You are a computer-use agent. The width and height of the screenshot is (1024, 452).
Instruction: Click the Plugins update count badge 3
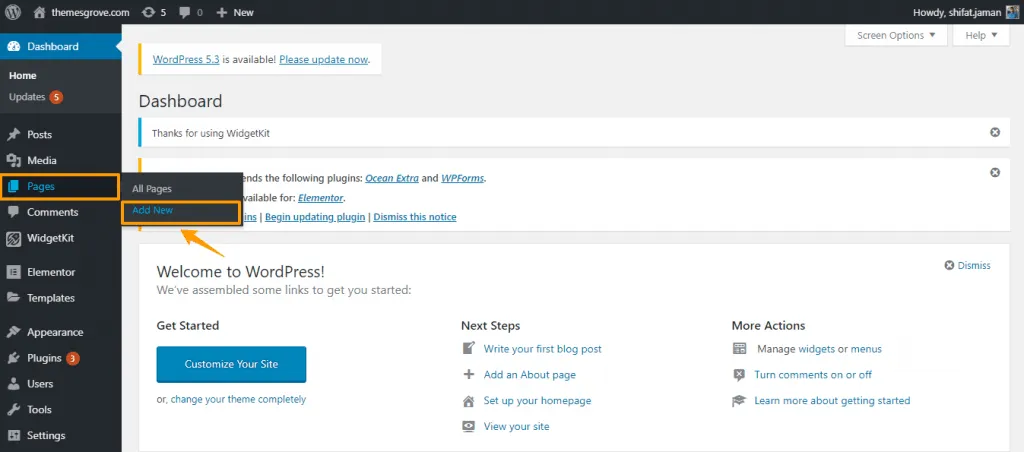(73, 358)
